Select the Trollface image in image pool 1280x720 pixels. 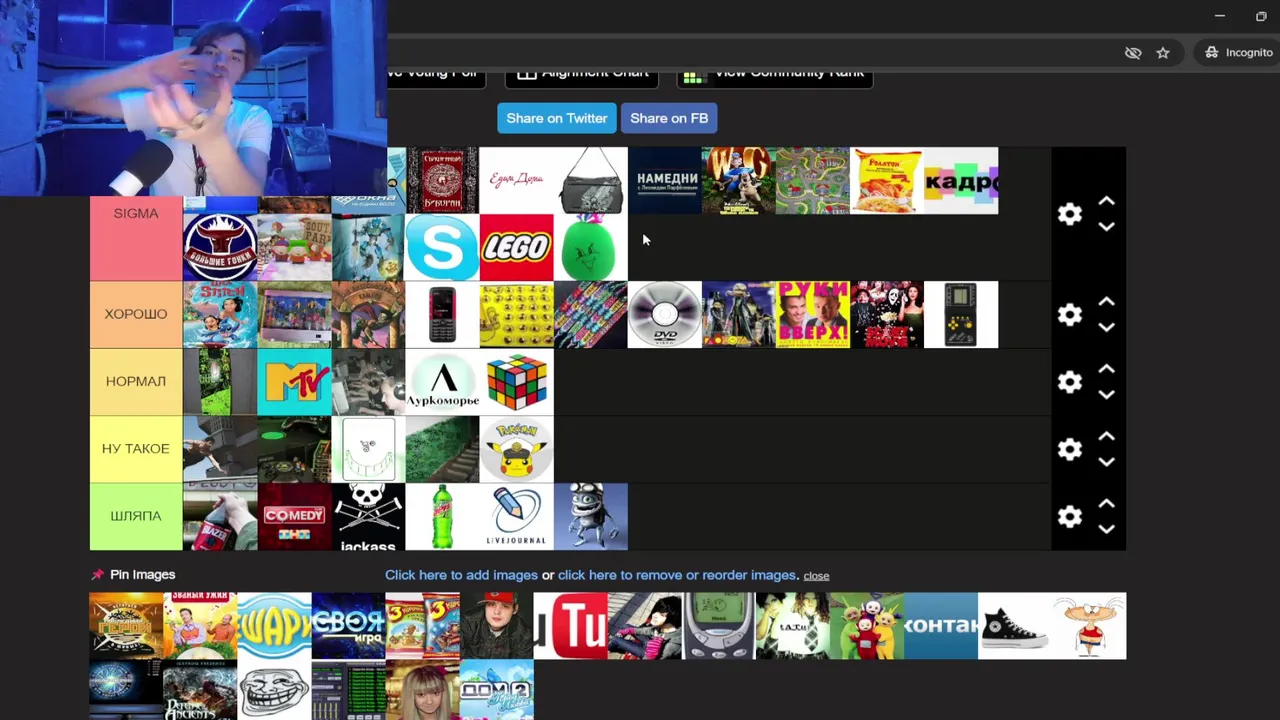coord(274,690)
